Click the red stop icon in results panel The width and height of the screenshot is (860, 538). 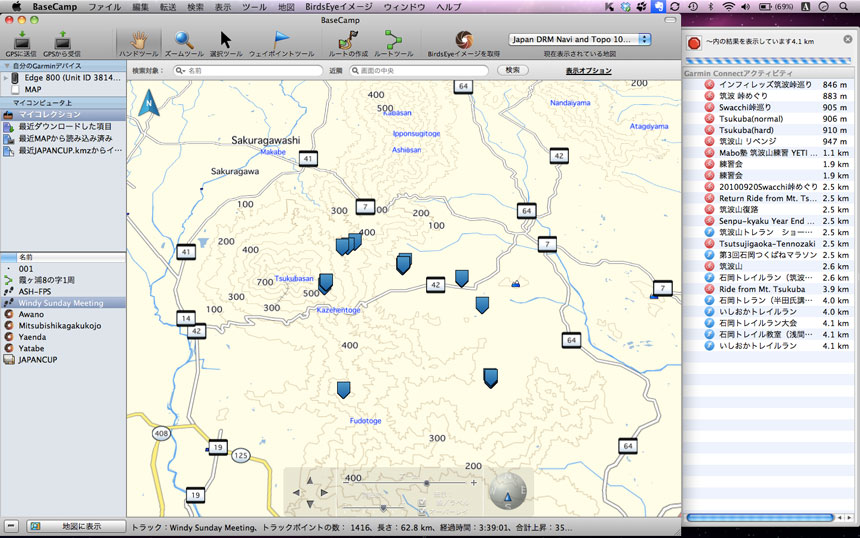(x=694, y=43)
